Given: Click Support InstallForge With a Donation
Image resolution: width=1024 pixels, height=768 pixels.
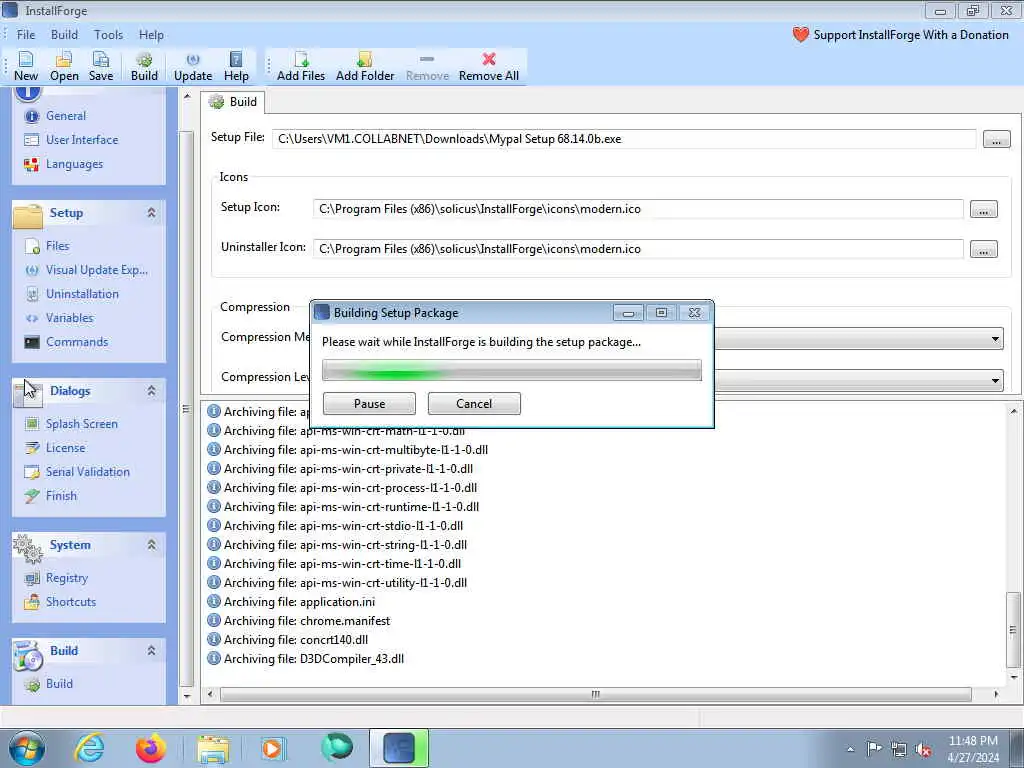Looking at the screenshot, I should 901,35.
